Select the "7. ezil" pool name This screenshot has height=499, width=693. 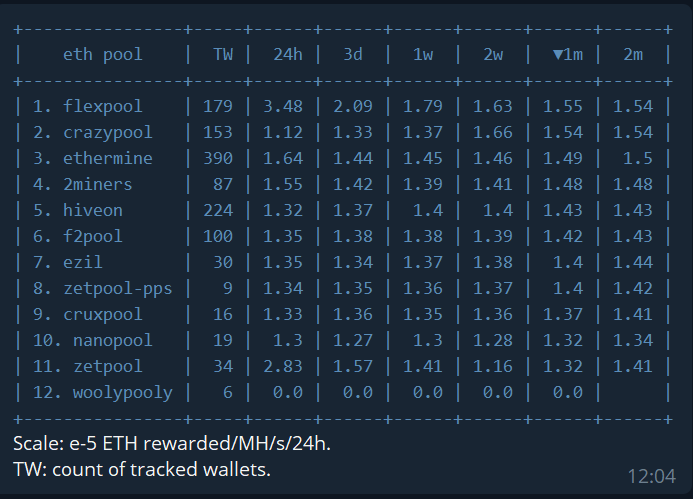68,263
